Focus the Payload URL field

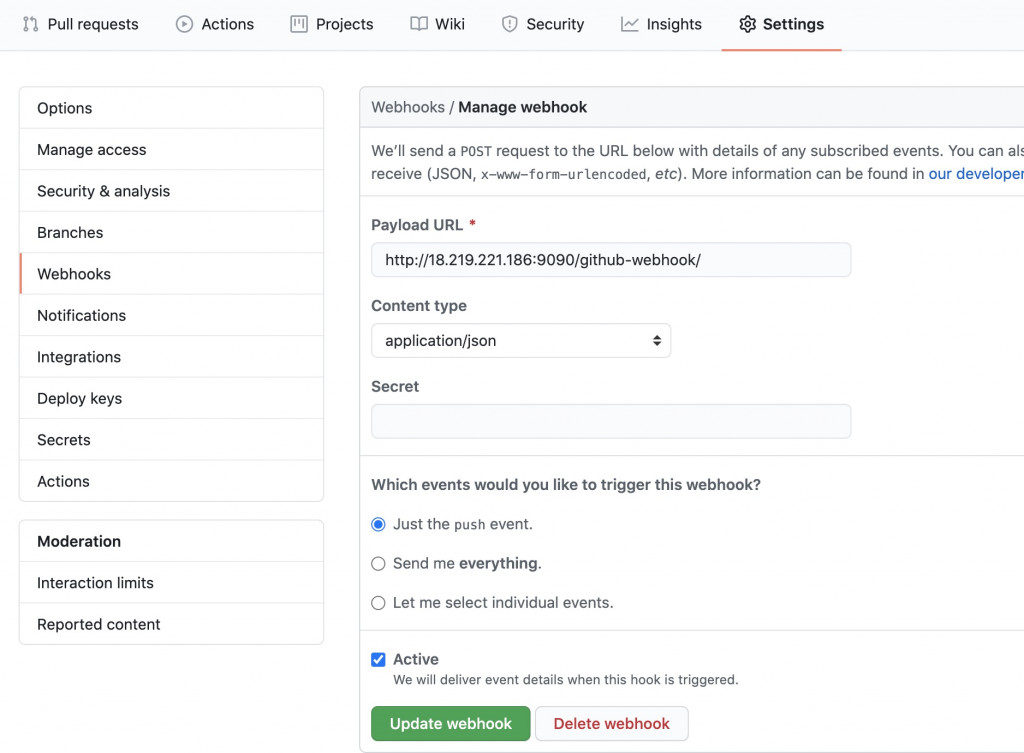[x=610, y=260]
